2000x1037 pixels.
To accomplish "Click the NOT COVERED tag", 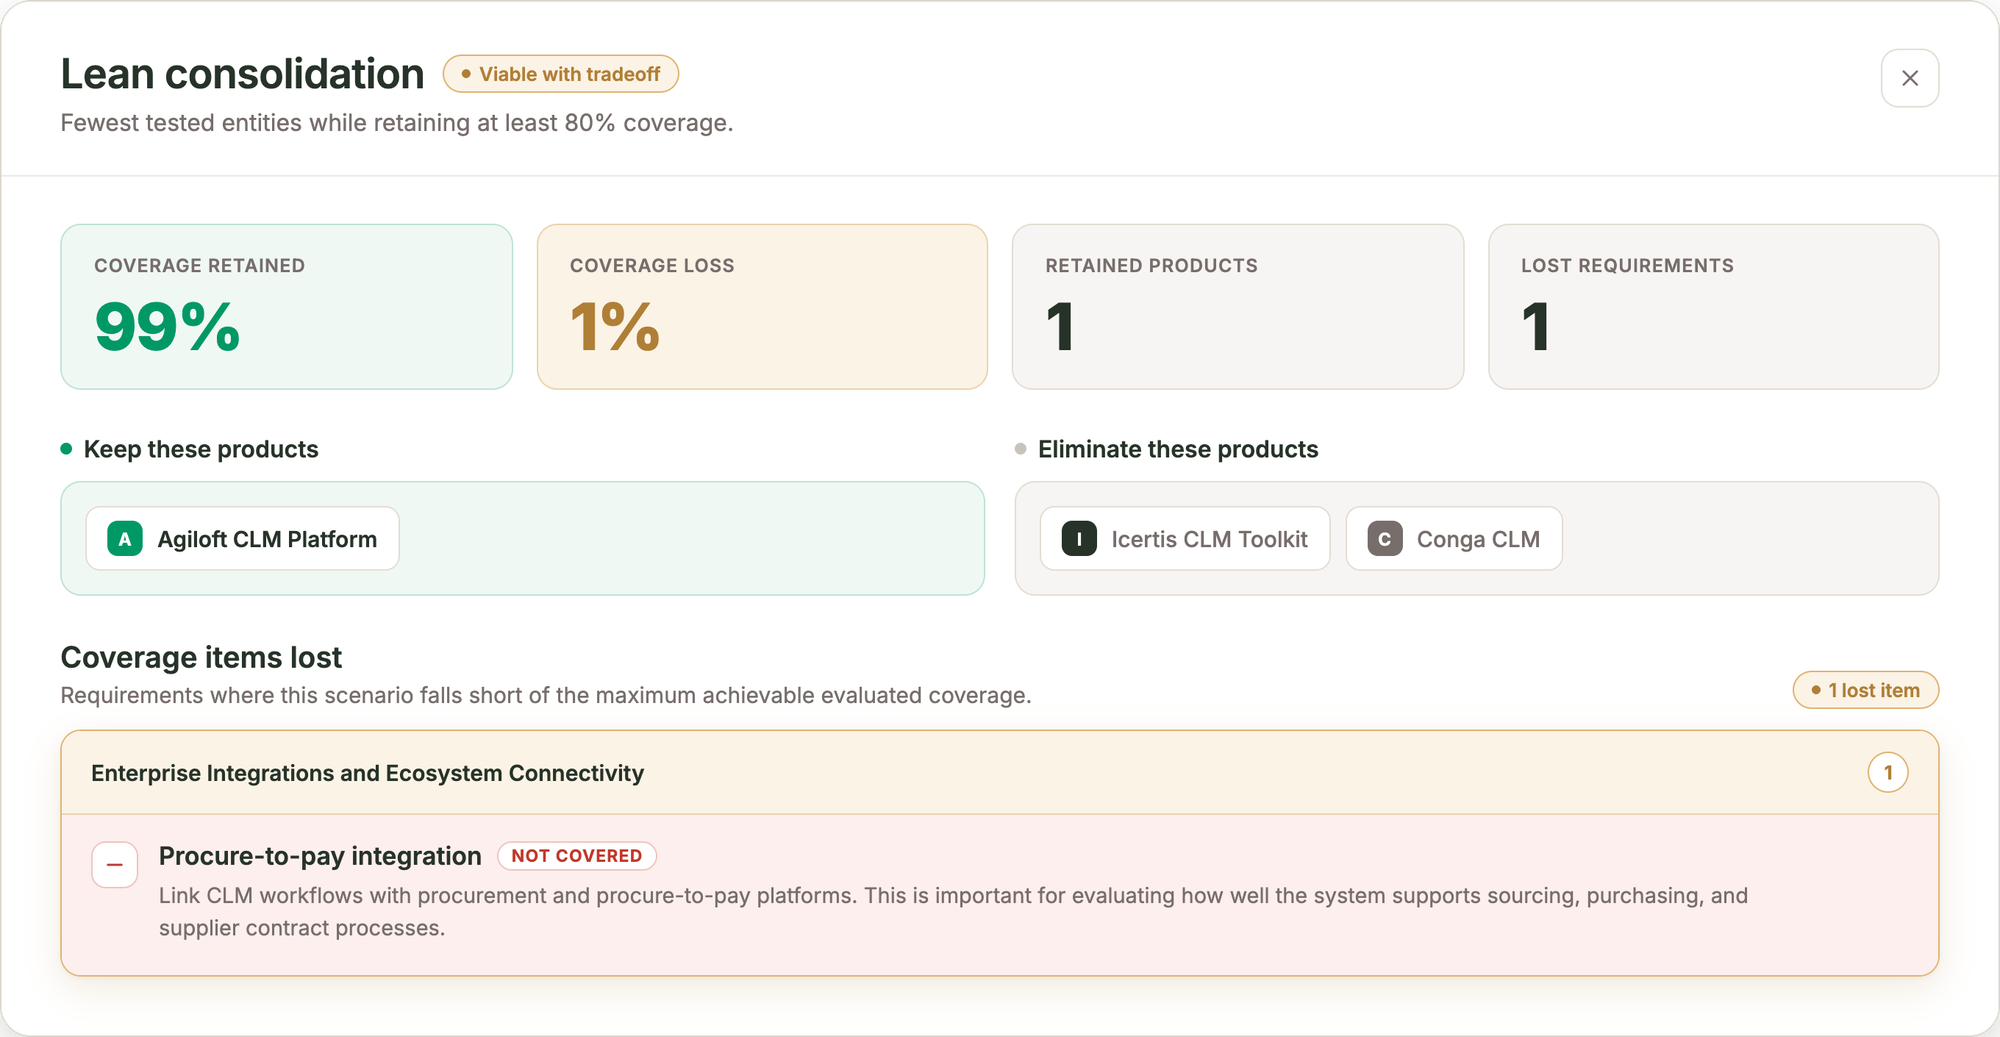I will (577, 856).
